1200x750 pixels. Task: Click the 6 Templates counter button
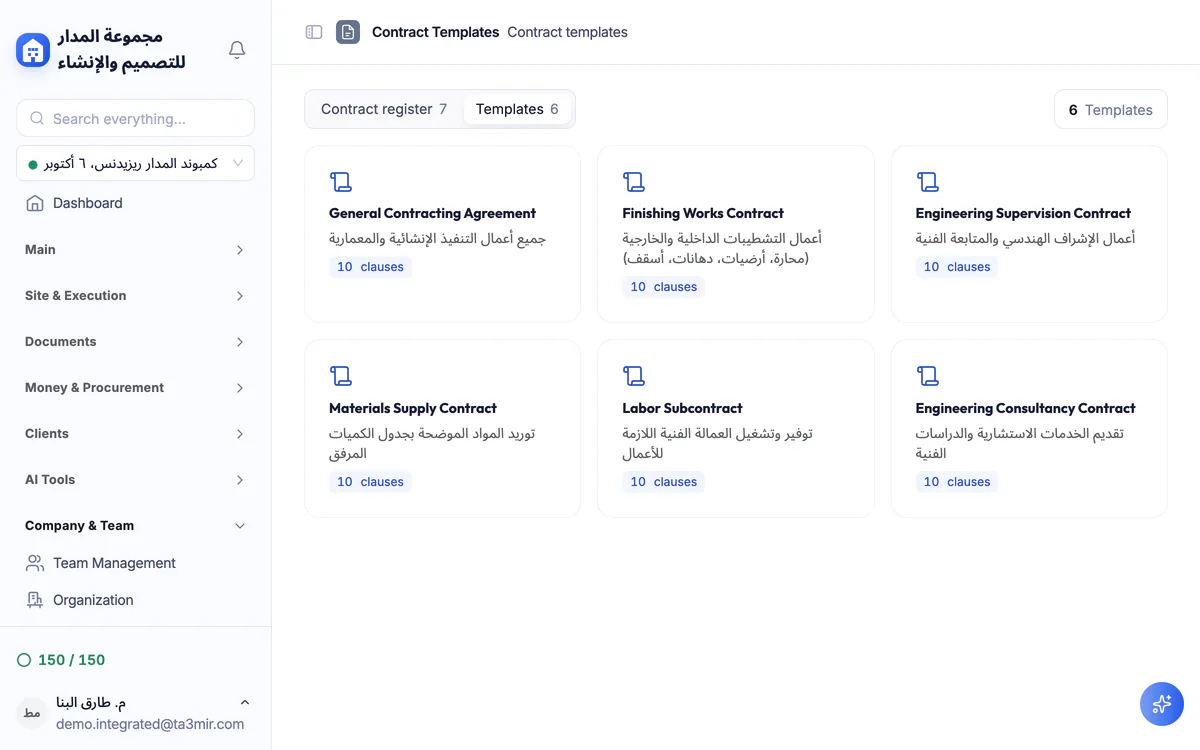point(1111,110)
